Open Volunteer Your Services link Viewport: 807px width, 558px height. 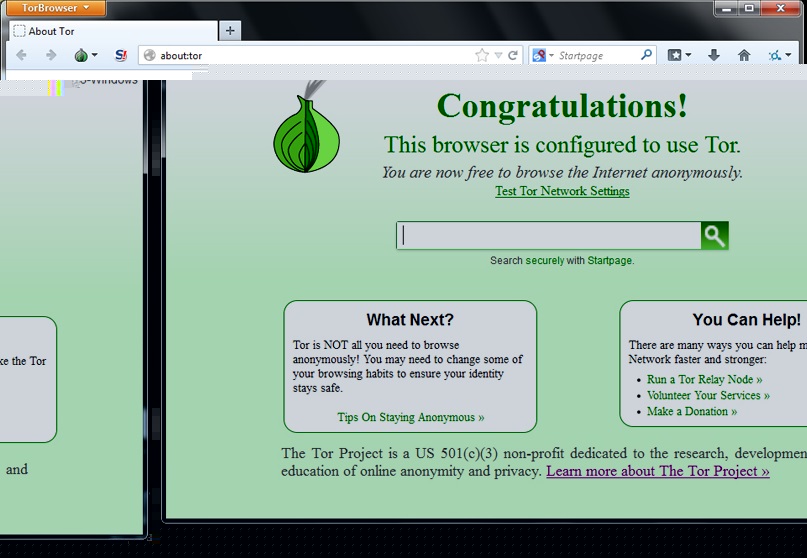click(x=708, y=395)
